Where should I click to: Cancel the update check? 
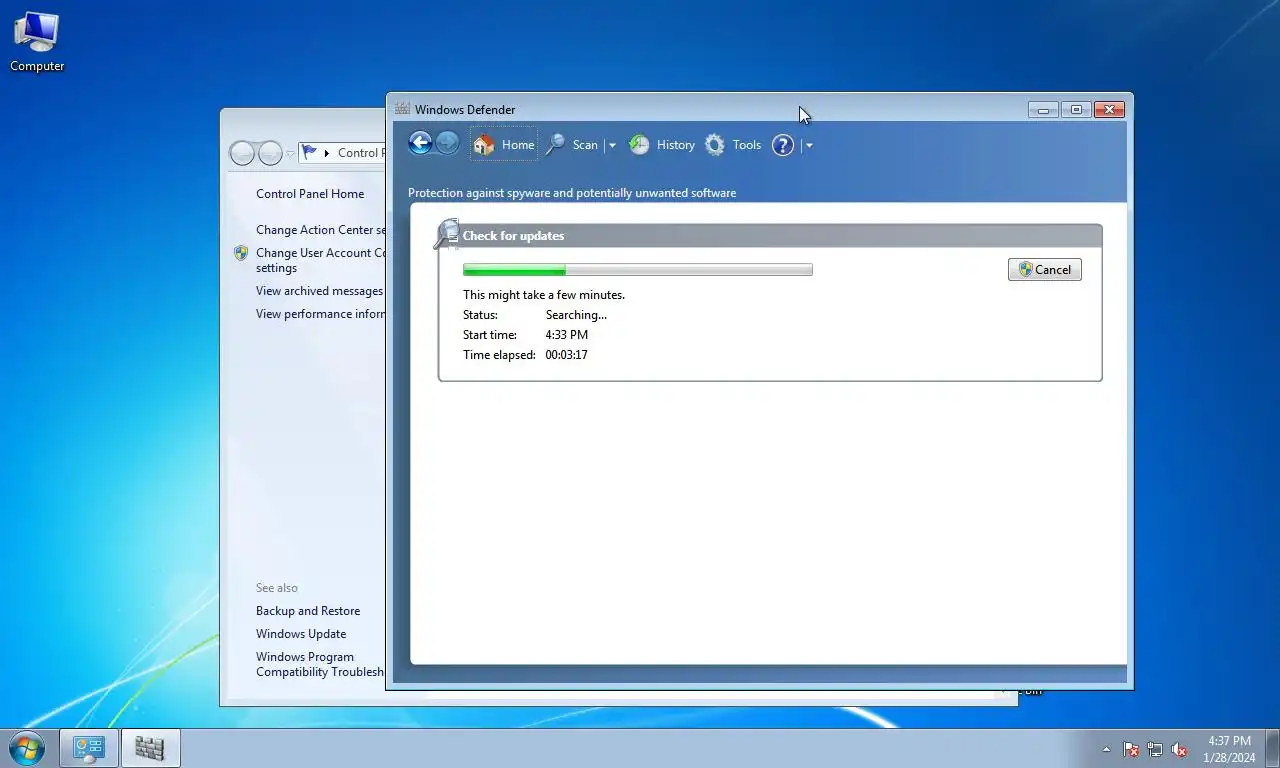tap(1045, 270)
